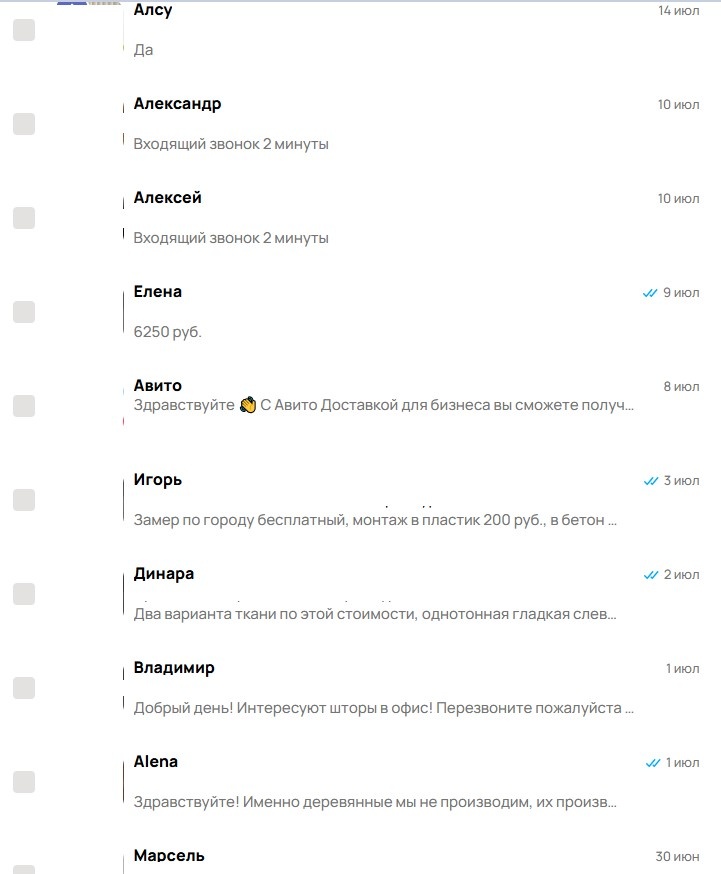Check the box for Алексей chat

point(24,218)
